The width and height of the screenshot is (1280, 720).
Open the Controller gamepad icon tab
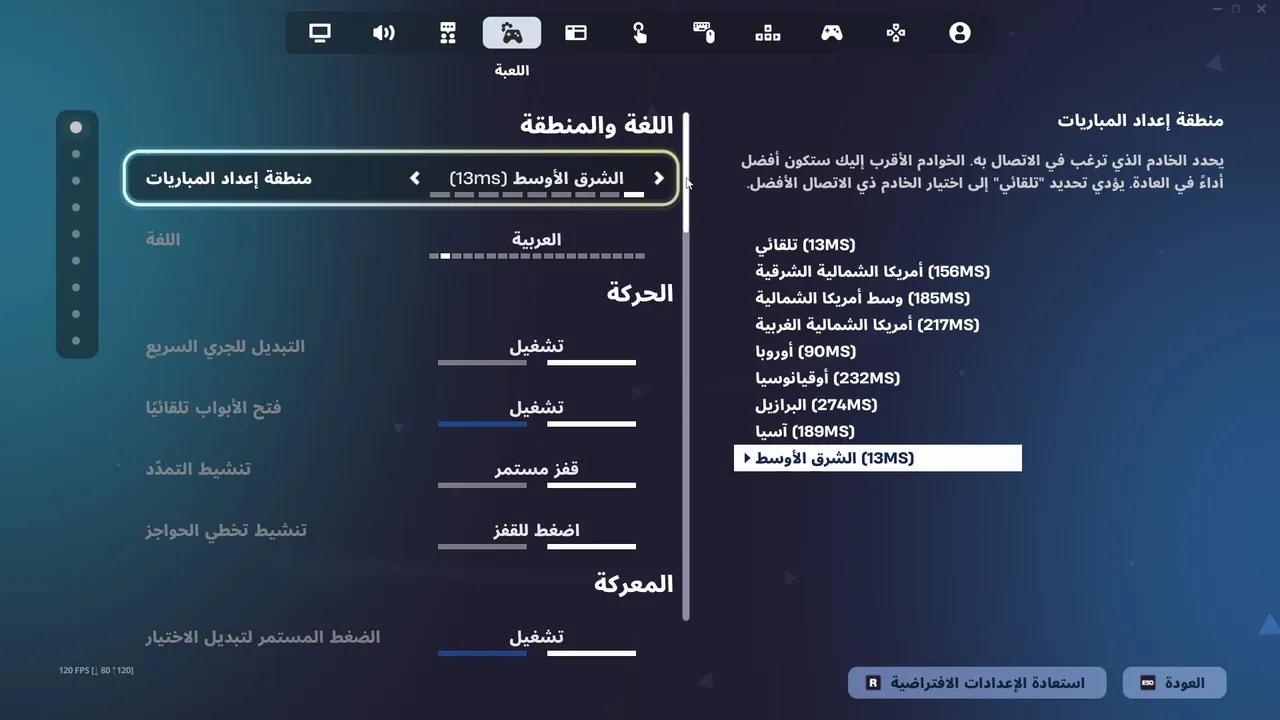point(832,33)
